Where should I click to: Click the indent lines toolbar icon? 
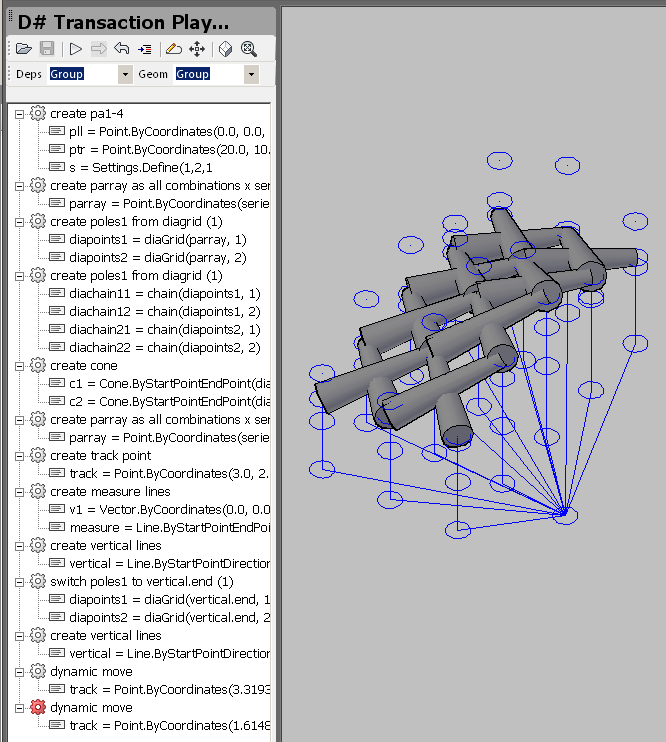(145, 48)
